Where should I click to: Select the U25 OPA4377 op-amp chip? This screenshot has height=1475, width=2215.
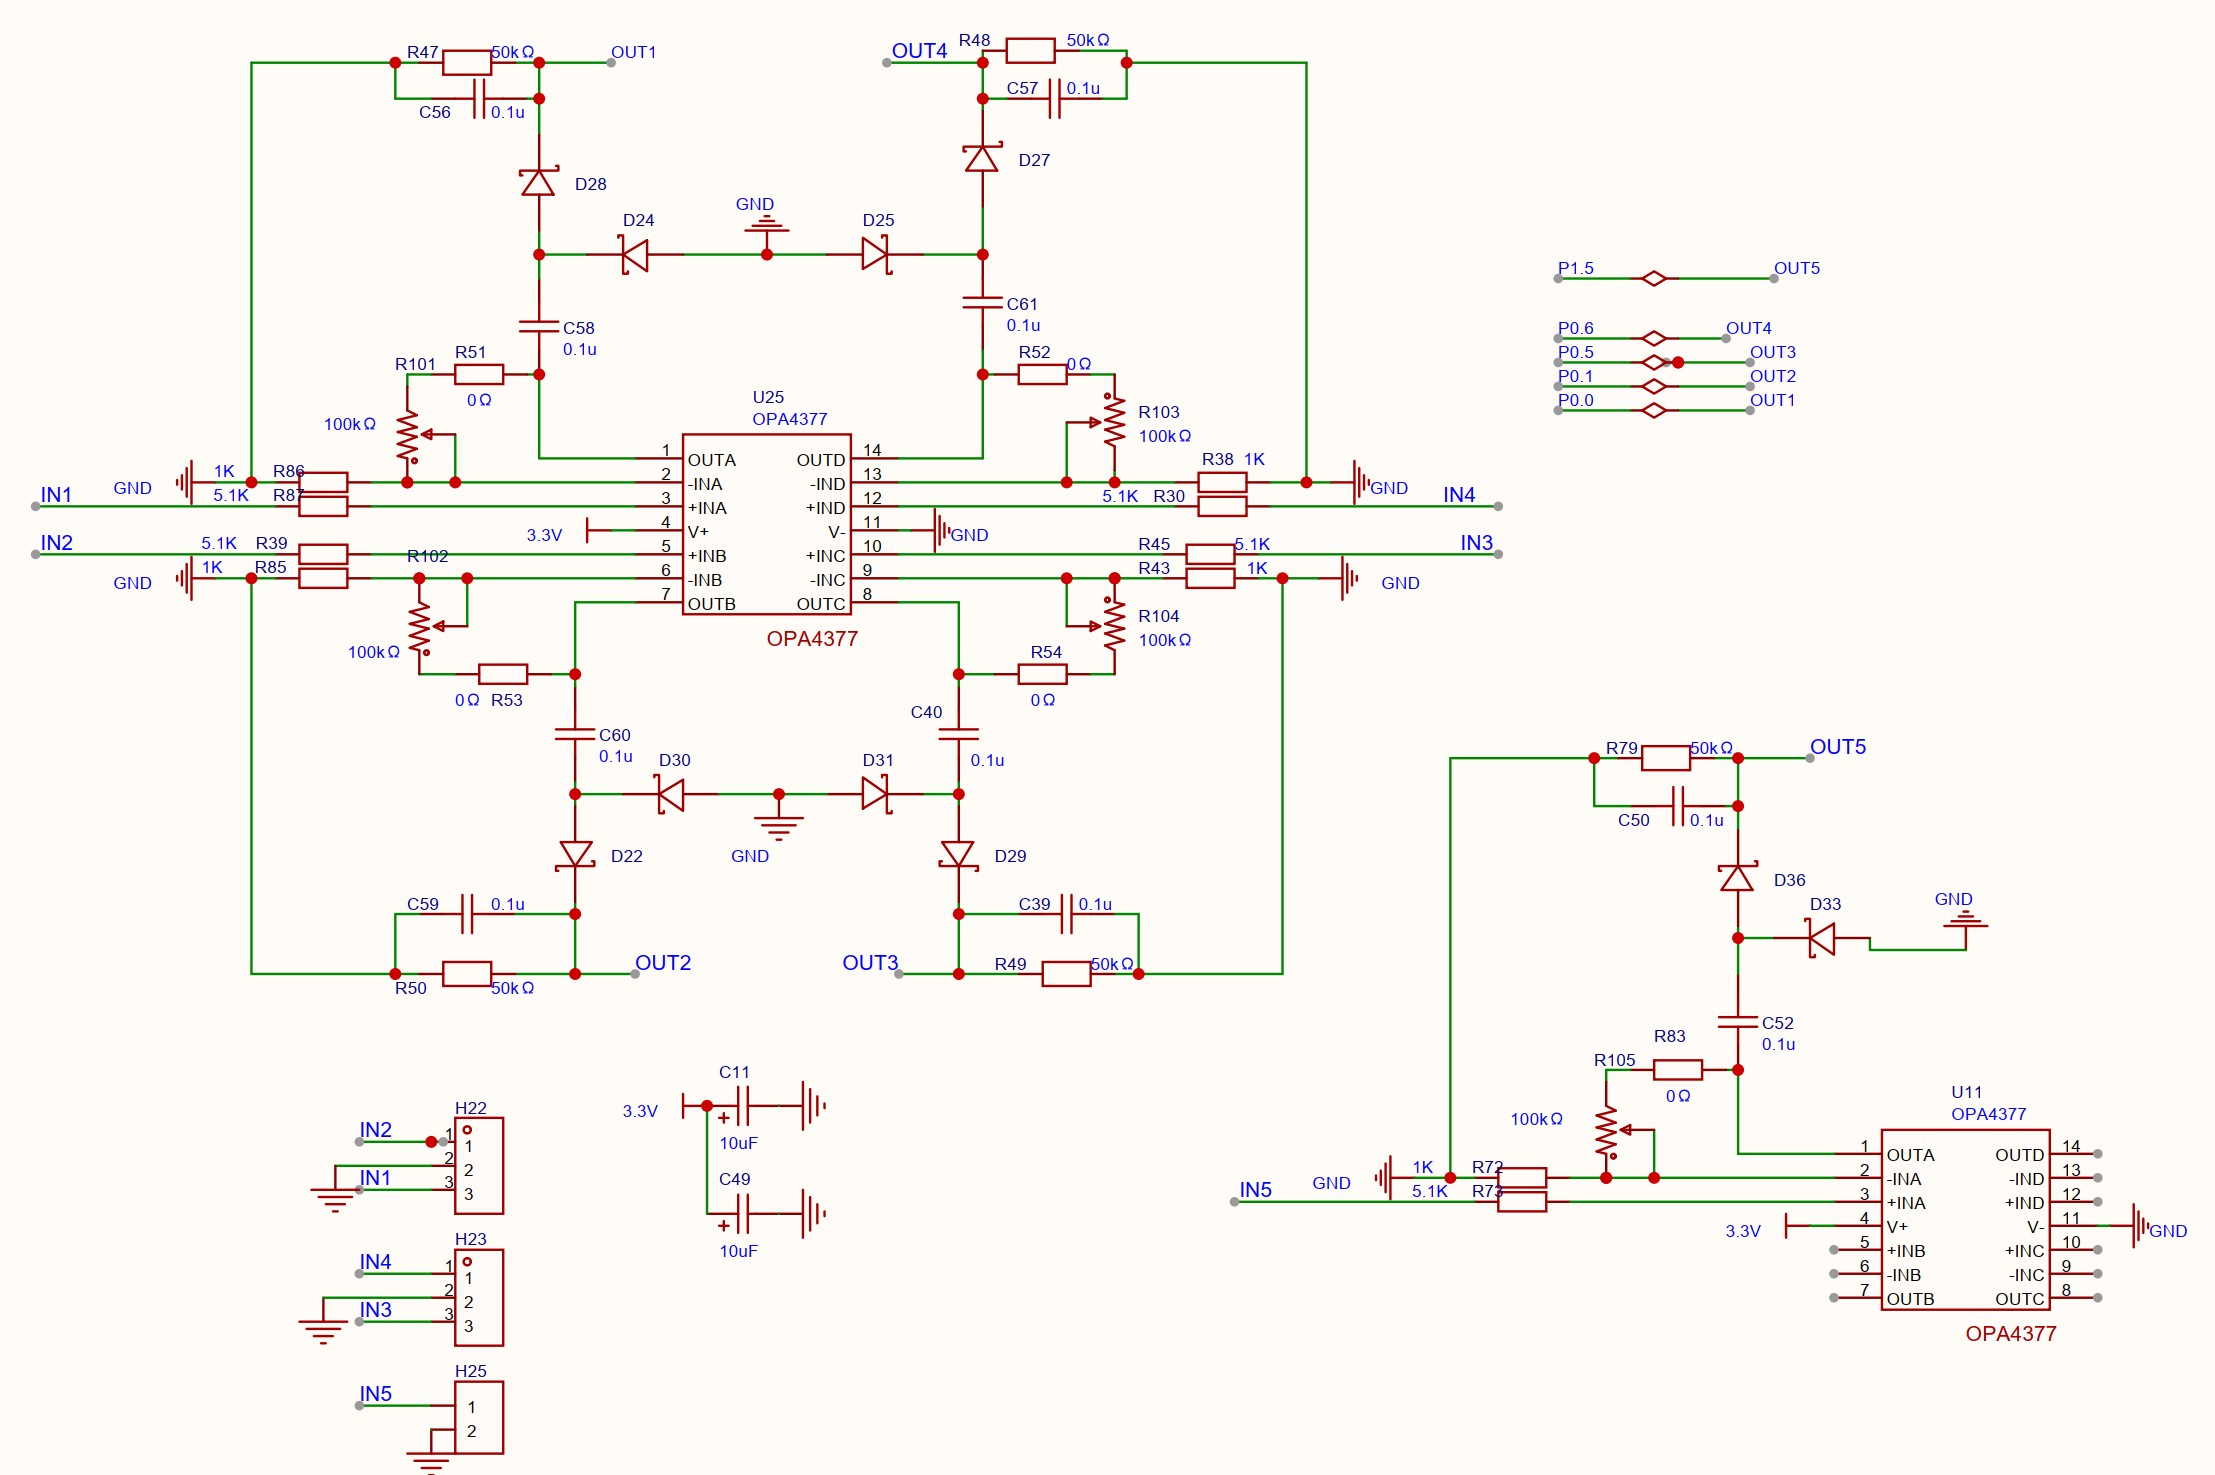point(766,524)
